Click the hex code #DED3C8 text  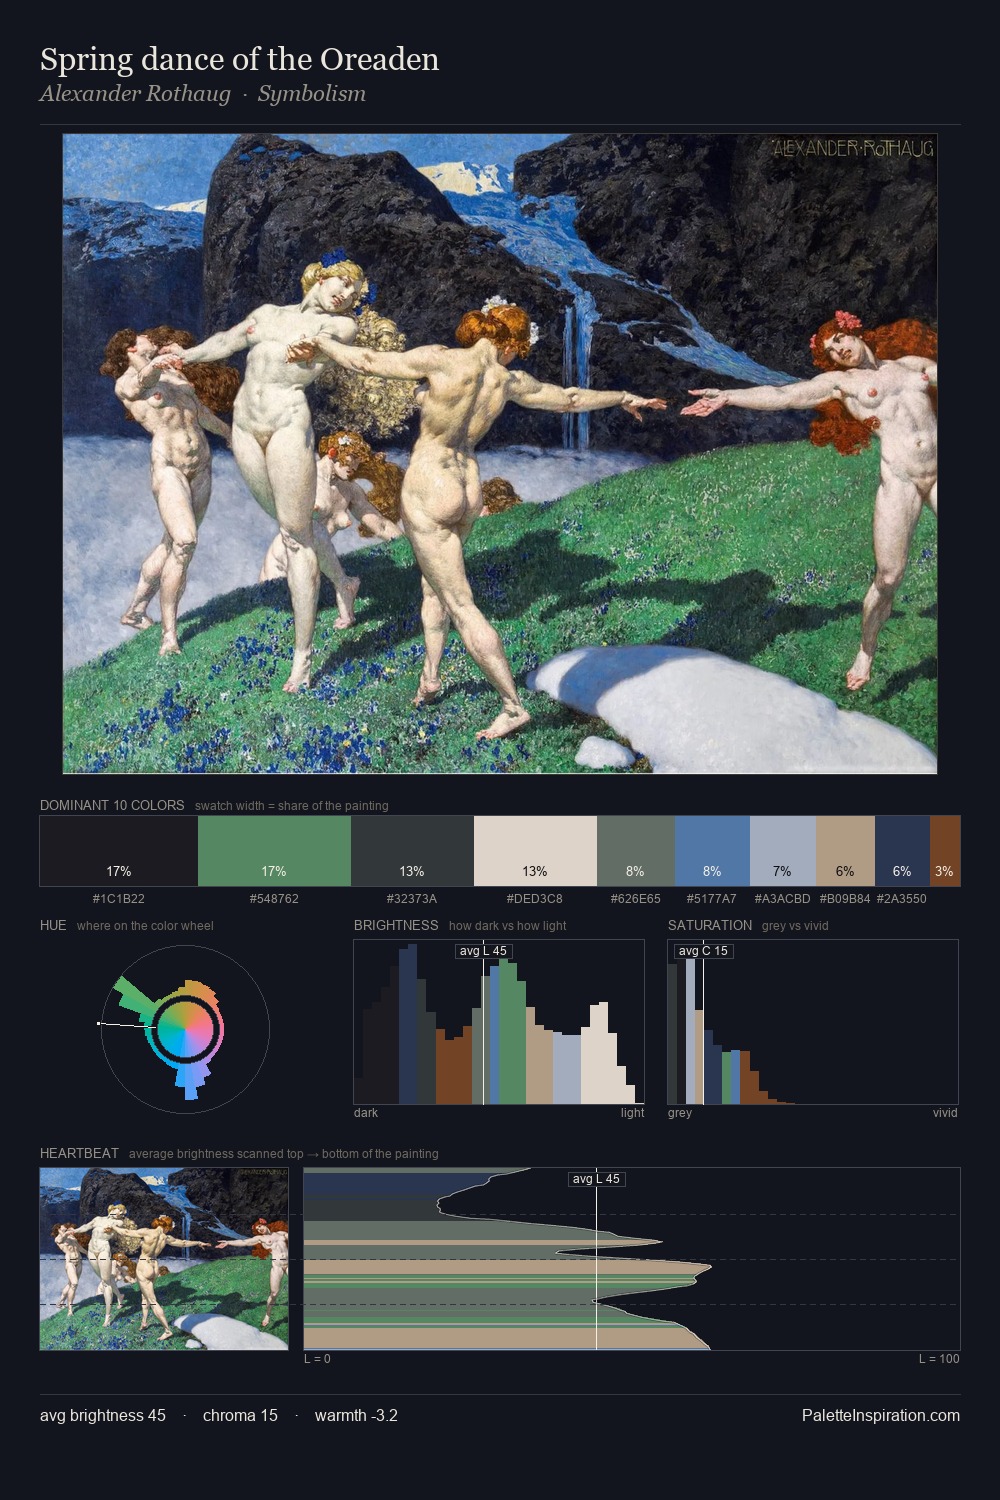(535, 898)
